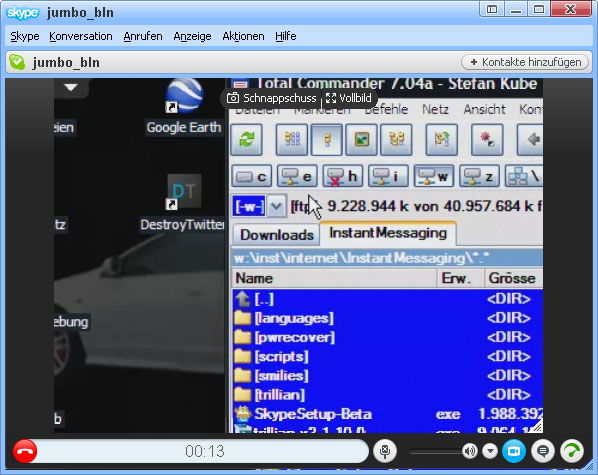Toggle the video camera button
This screenshot has height=475, width=598.
coord(514,451)
